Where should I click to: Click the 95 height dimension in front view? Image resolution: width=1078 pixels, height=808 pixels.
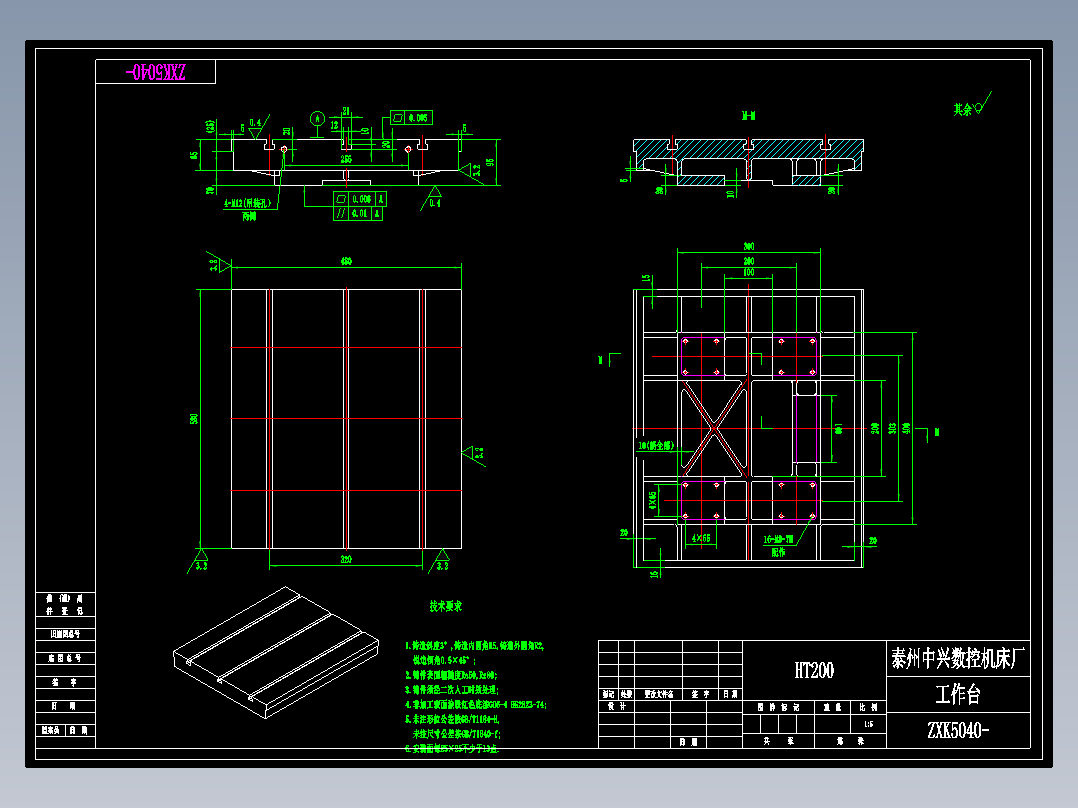(x=490, y=163)
